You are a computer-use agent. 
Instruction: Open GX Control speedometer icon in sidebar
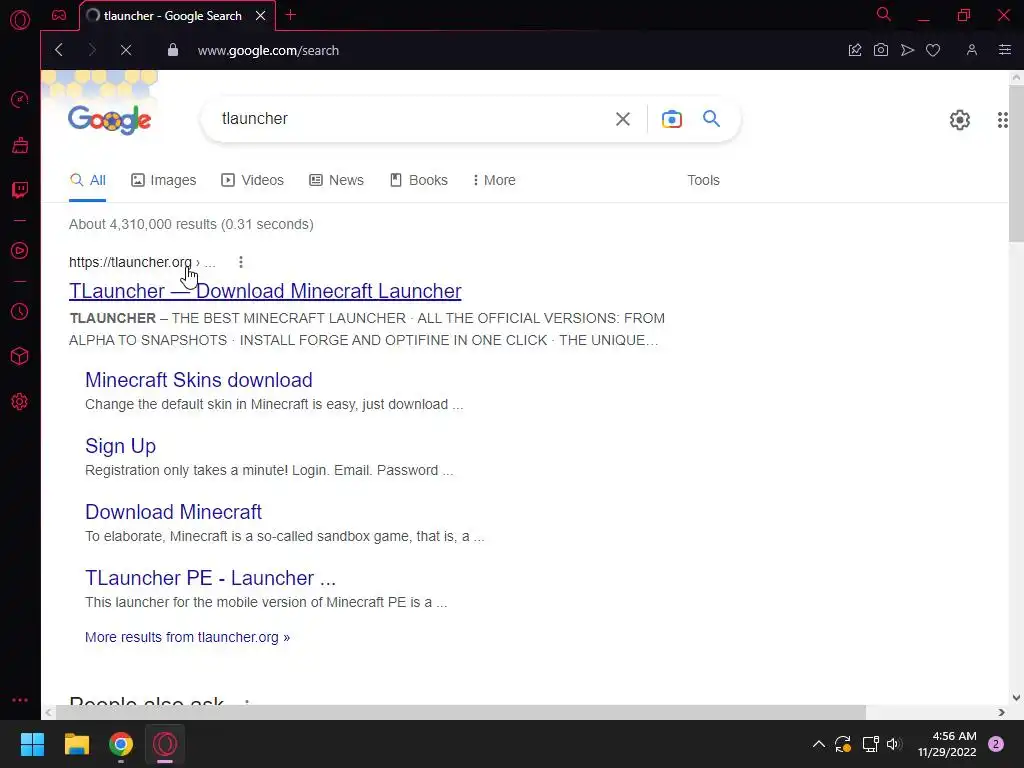coord(20,99)
